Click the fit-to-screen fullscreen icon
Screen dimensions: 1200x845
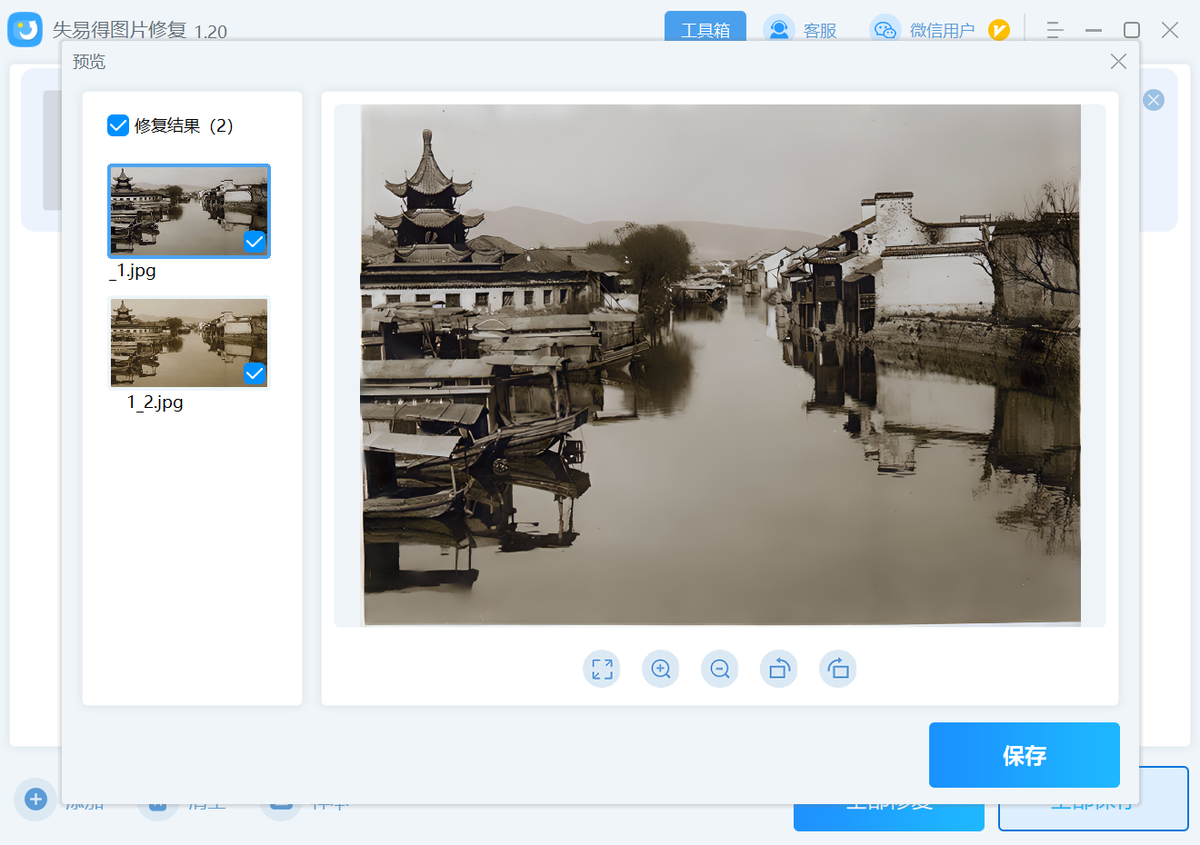pos(602,669)
